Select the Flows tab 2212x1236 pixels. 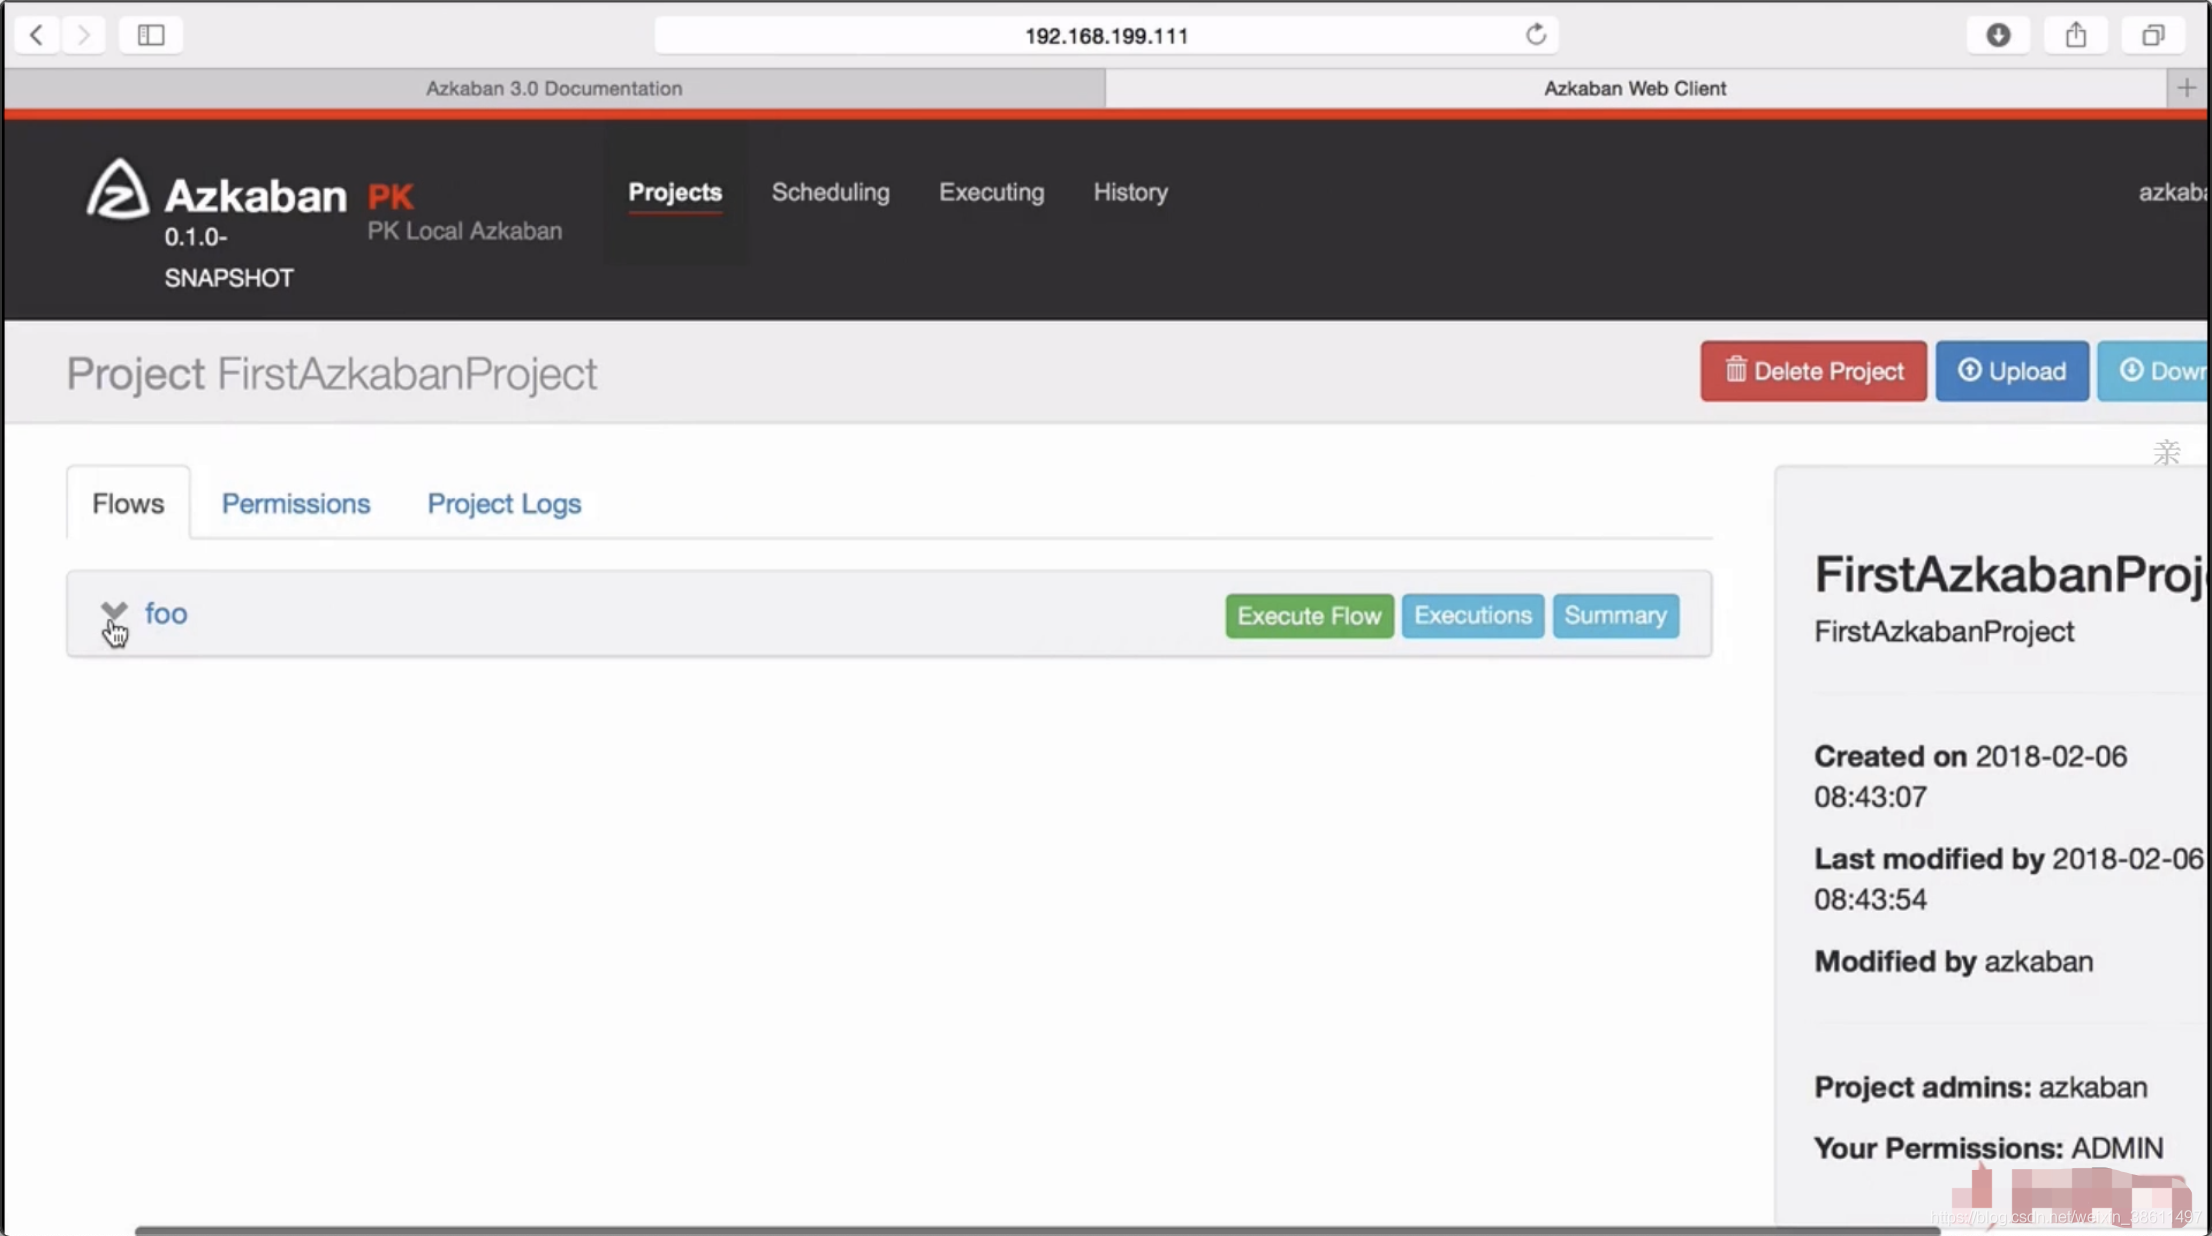[128, 503]
